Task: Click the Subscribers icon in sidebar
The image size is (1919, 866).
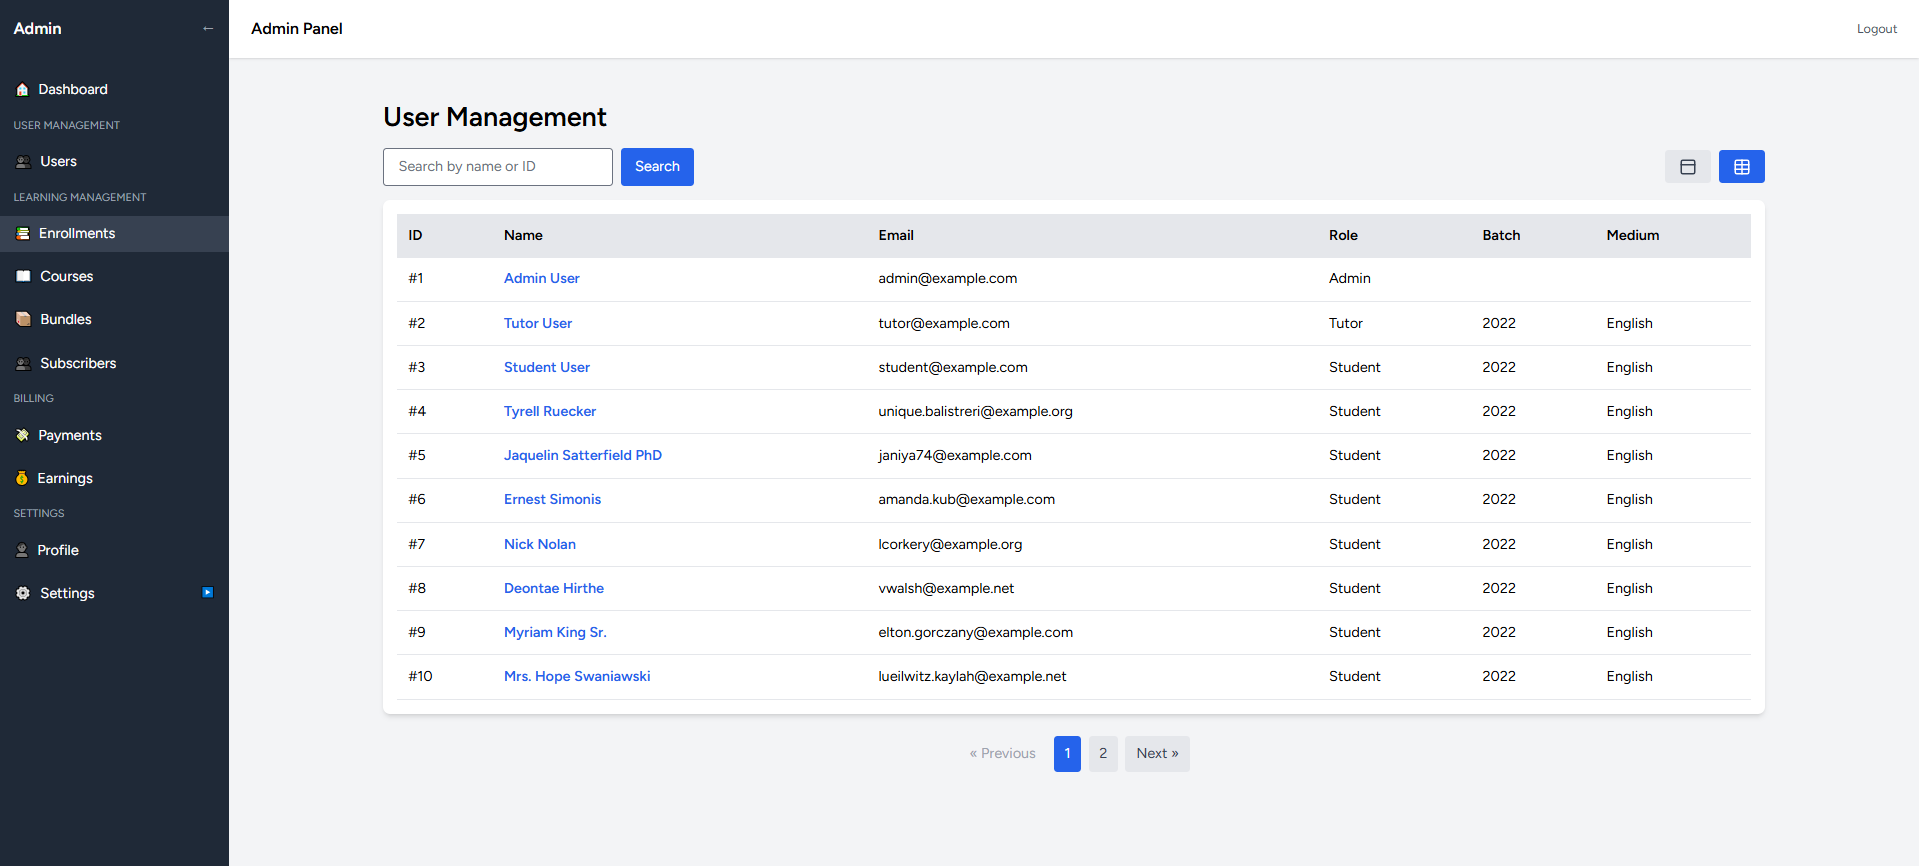Action: coord(23,364)
